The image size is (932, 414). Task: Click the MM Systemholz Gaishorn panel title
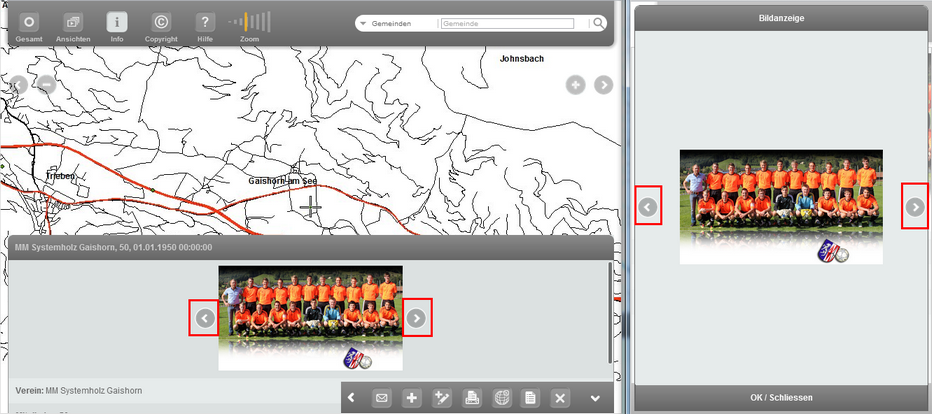click(114, 247)
